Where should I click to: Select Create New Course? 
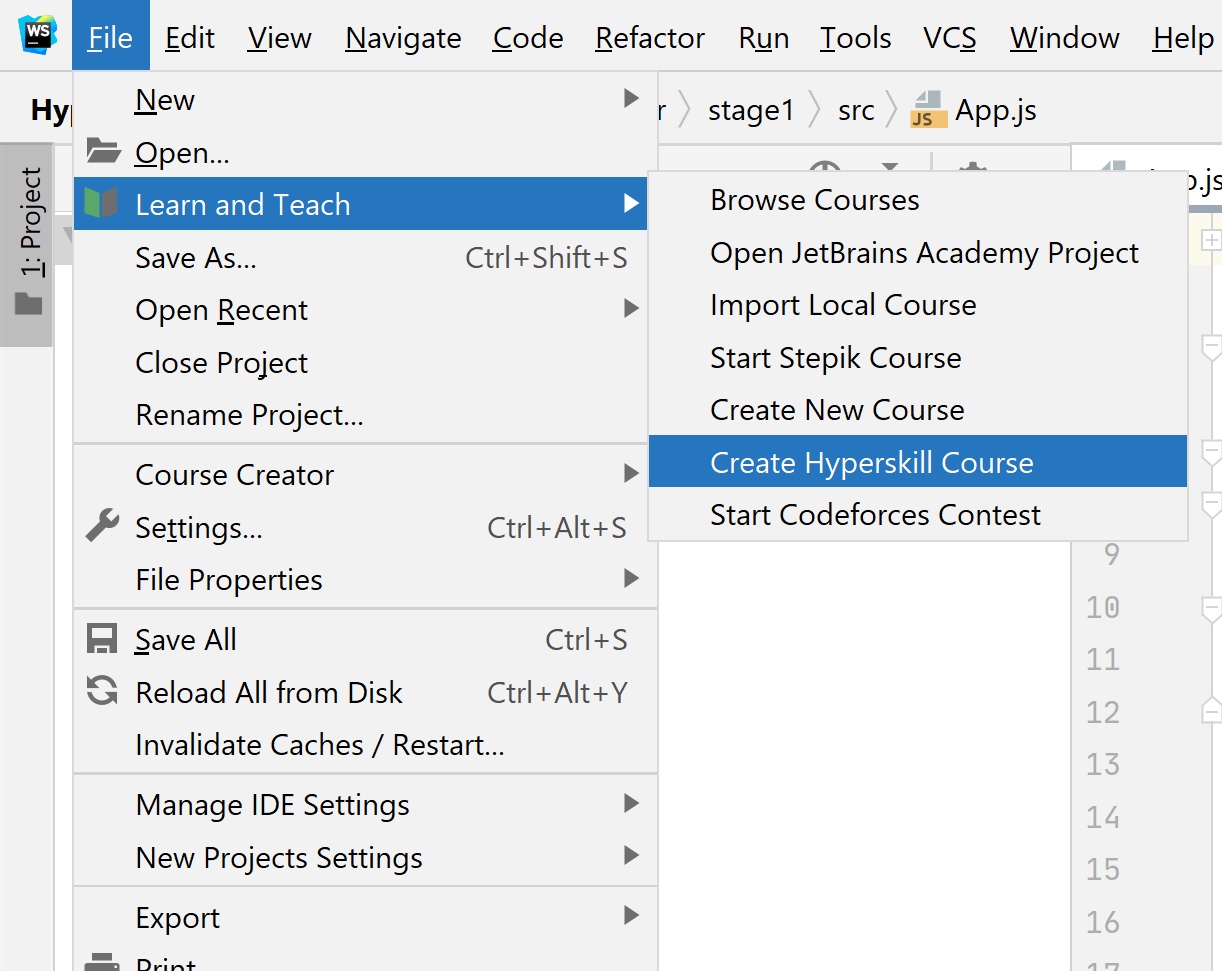tap(918, 409)
